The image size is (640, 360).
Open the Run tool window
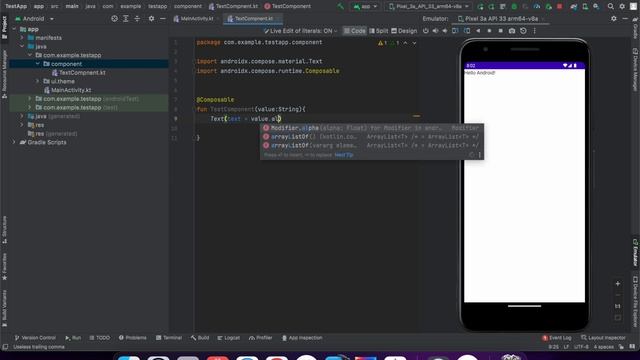pyautogui.click(x=73, y=338)
